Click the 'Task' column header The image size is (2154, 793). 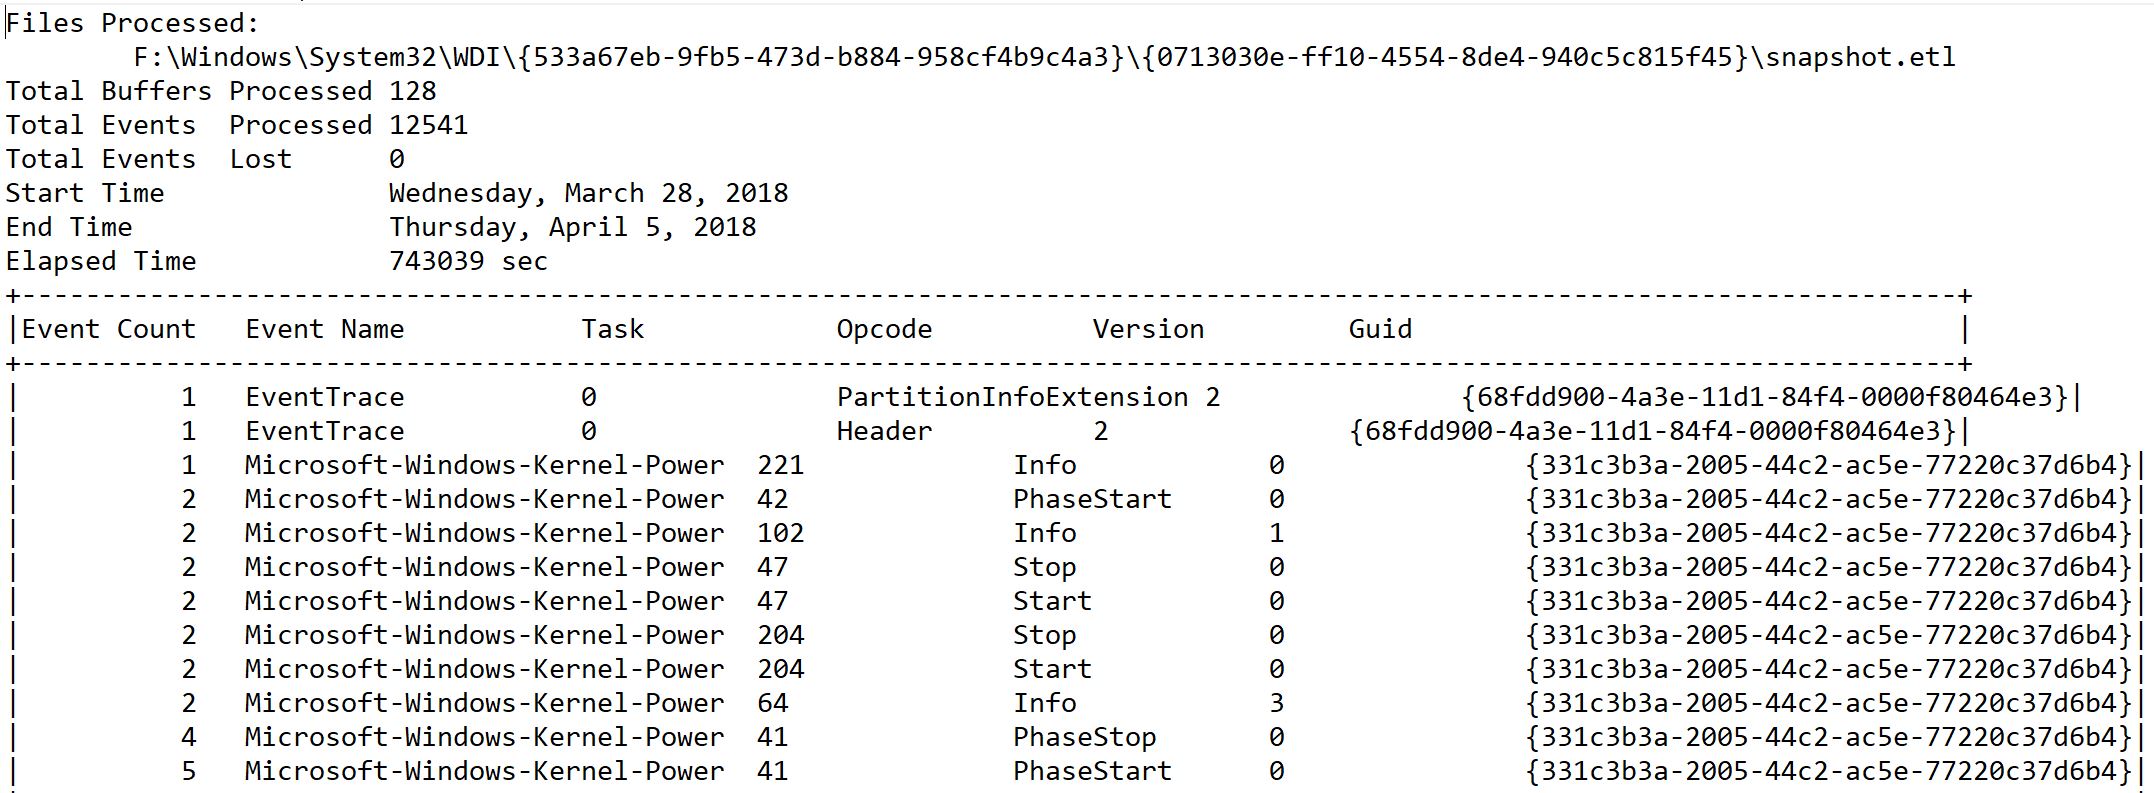tap(613, 329)
